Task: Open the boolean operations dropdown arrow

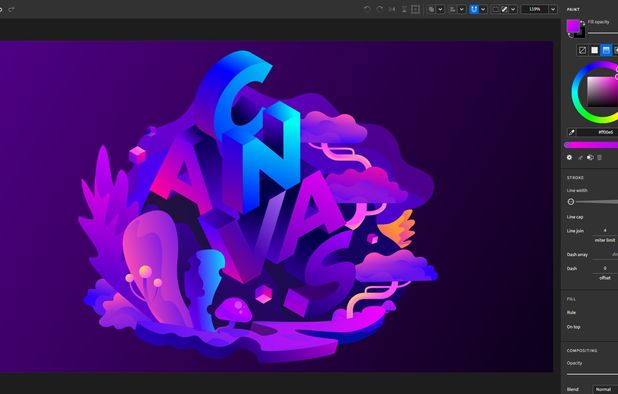Action: pyautogui.click(x=441, y=9)
